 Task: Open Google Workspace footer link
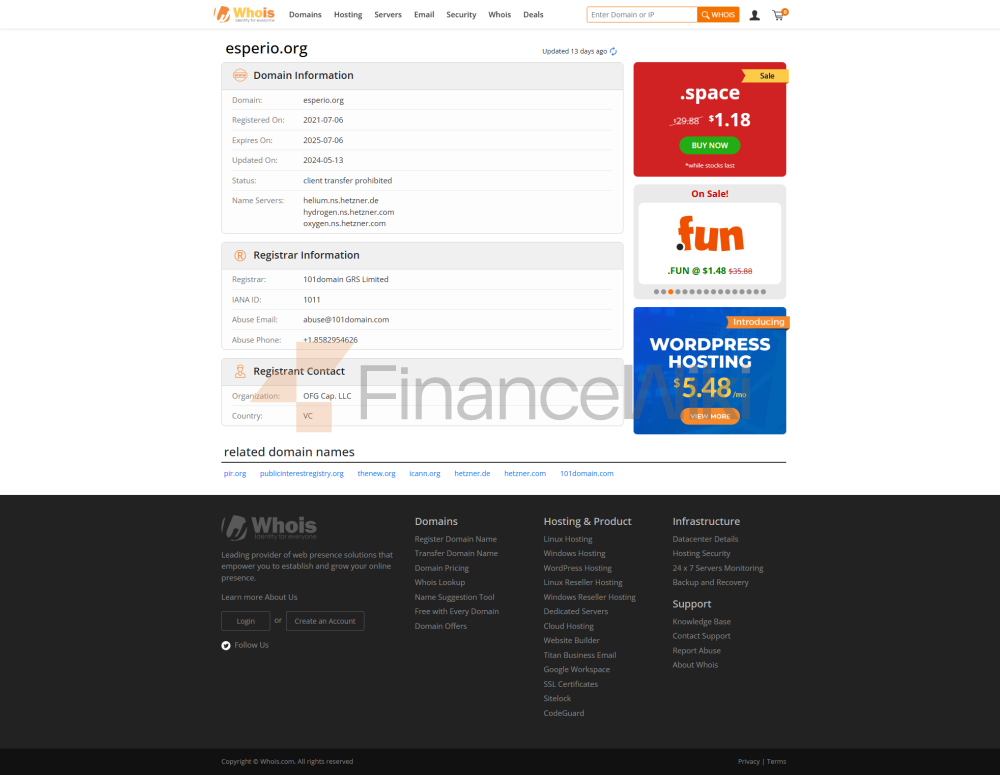pos(577,669)
